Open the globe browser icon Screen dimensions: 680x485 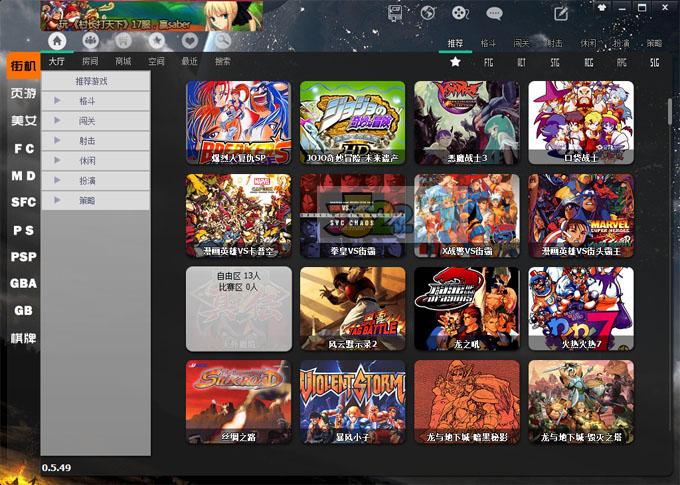tap(428, 13)
